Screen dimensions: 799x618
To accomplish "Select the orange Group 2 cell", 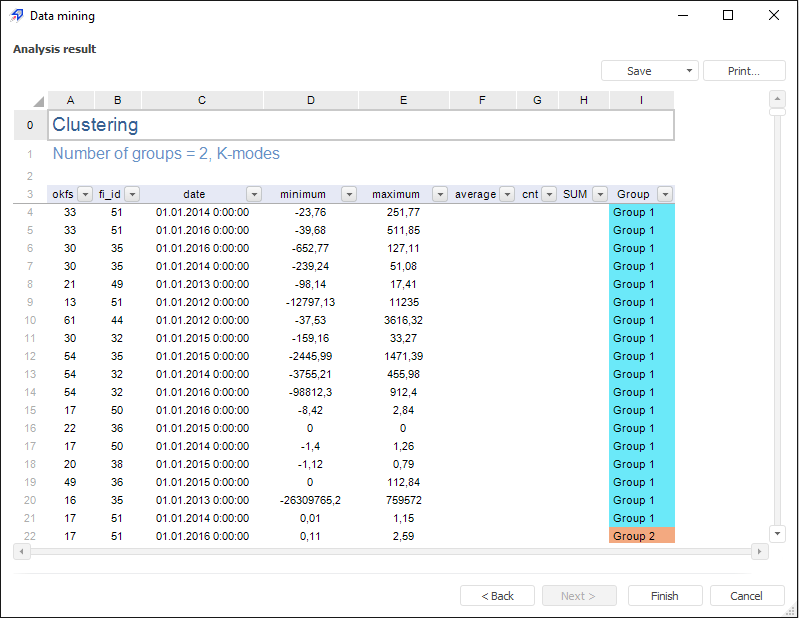I will click(641, 536).
